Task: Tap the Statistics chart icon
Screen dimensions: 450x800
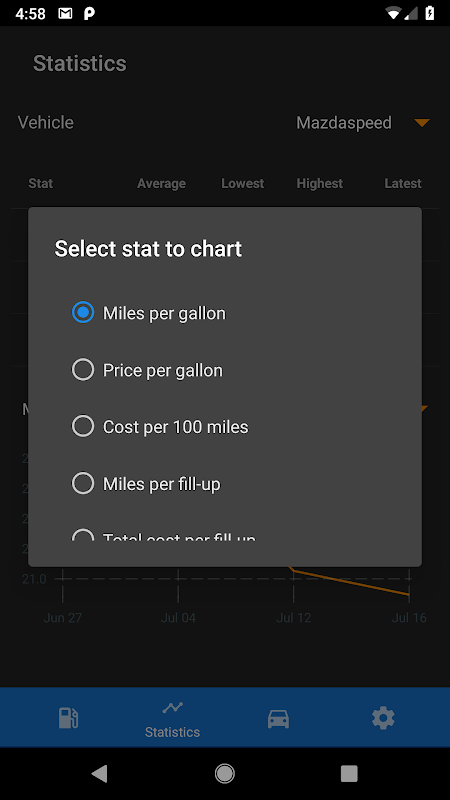Action: point(172,708)
